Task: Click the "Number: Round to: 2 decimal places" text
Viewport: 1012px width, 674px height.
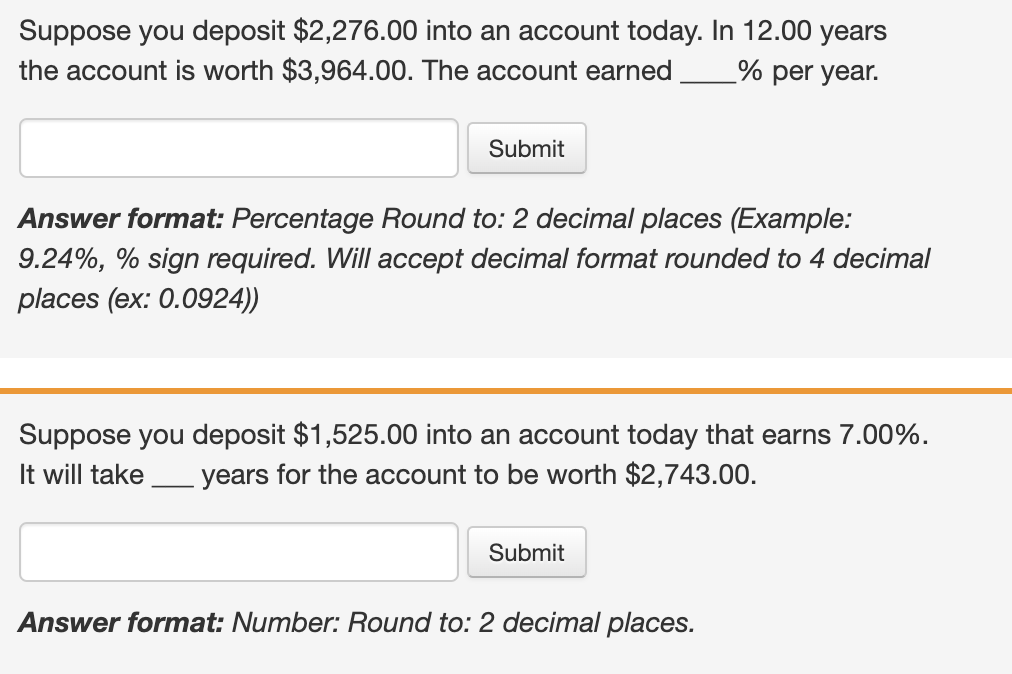Action: click(463, 622)
